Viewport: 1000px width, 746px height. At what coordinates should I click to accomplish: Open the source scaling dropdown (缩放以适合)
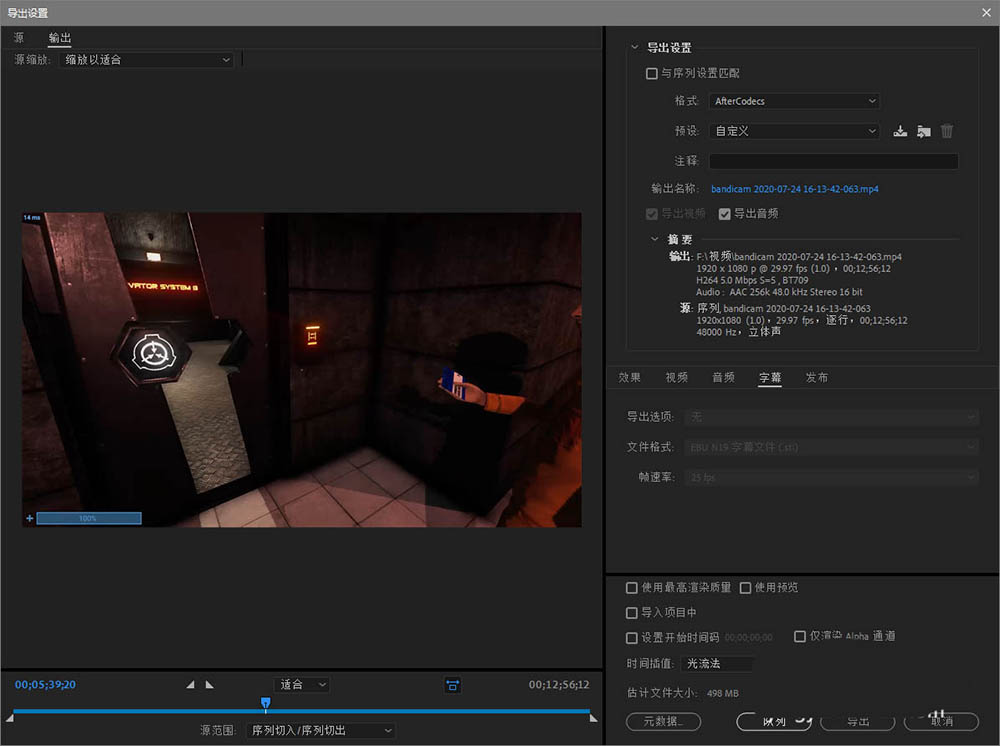pos(147,60)
